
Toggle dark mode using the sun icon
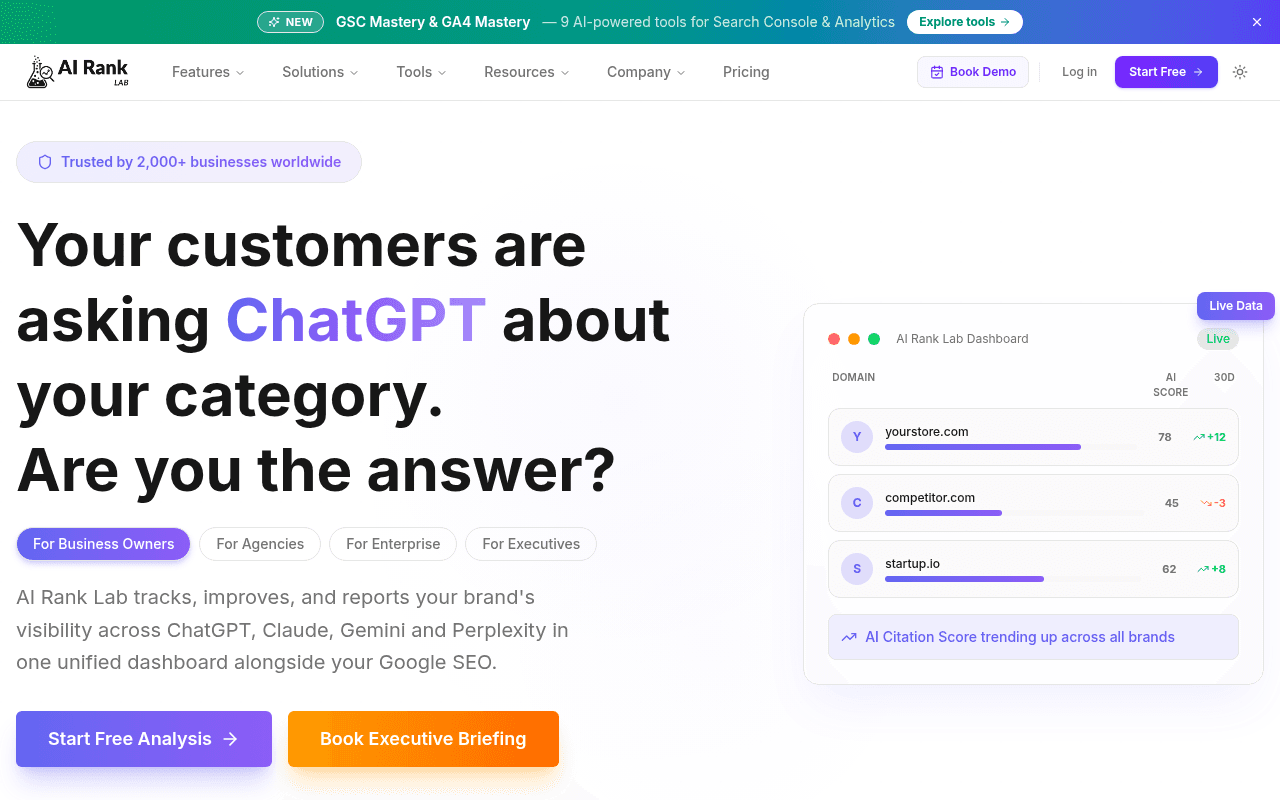[1240, 72]
